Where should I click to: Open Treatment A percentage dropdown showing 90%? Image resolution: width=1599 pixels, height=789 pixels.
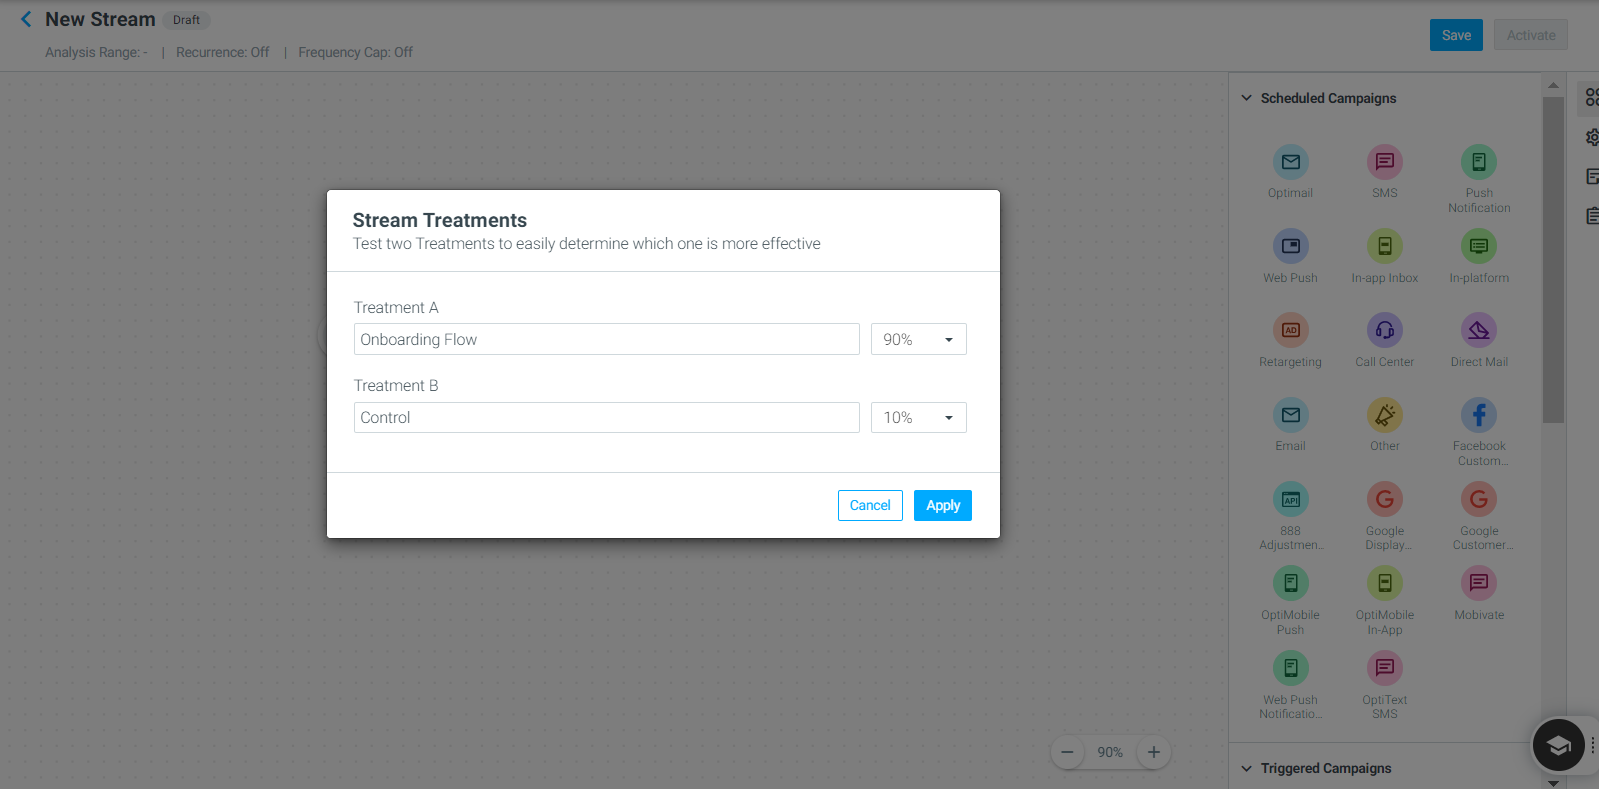918,339
